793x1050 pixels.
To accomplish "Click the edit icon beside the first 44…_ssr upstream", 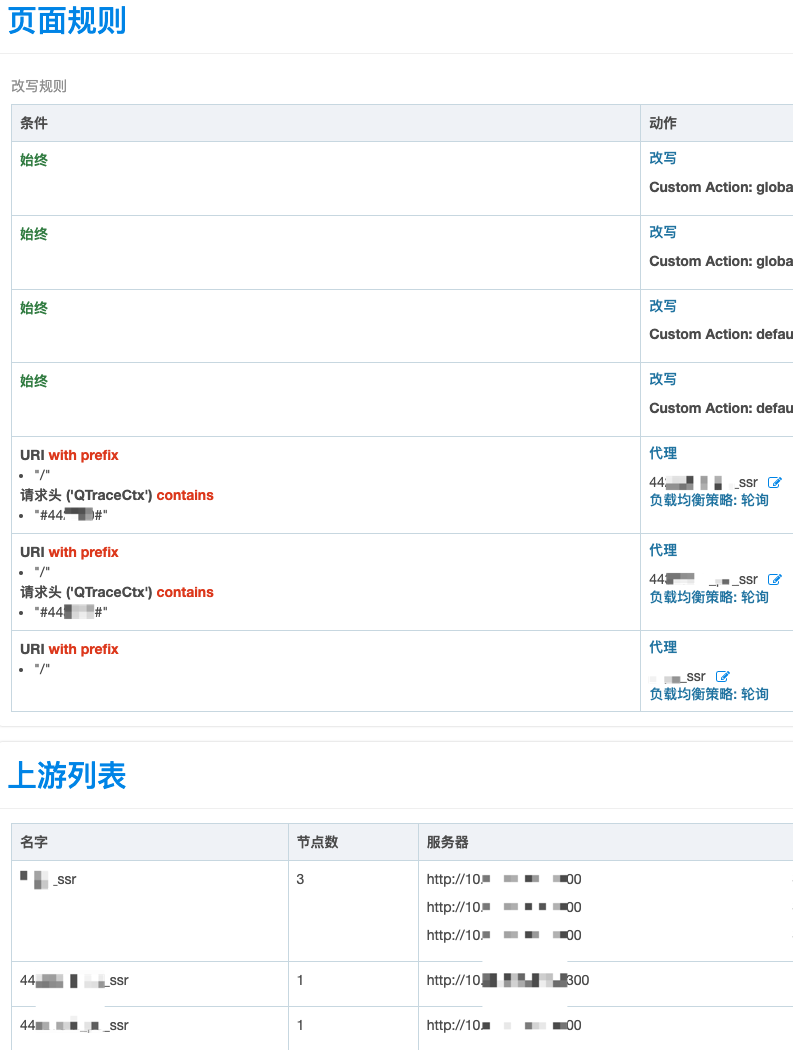I will [x=775, y=482].
